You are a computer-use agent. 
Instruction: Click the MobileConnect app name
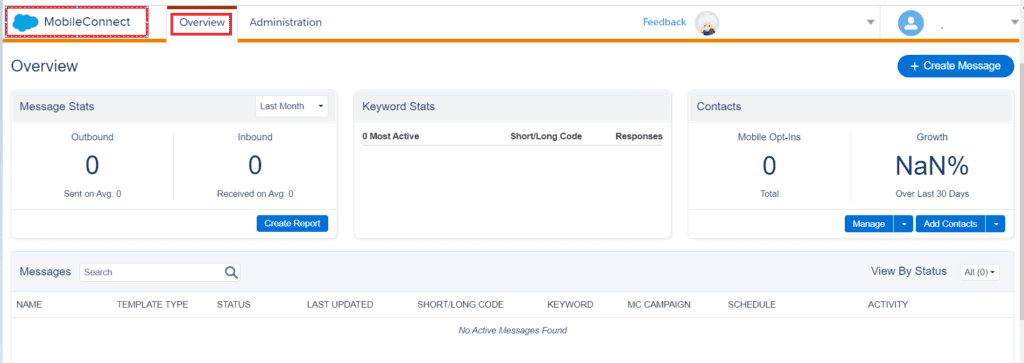coord(88,22)
